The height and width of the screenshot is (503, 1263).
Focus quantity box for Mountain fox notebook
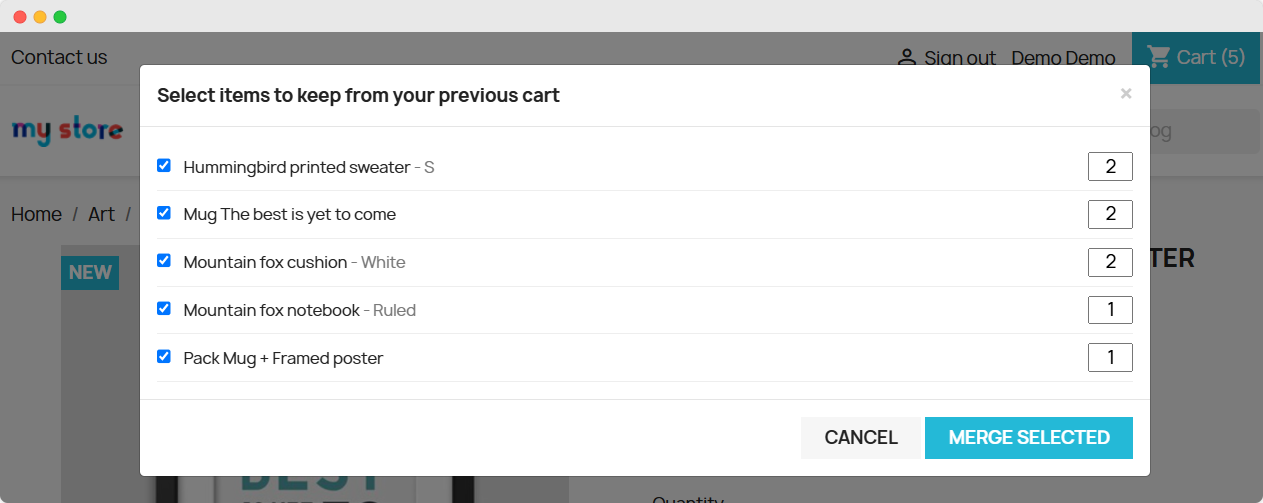[x=1110, y=310]
